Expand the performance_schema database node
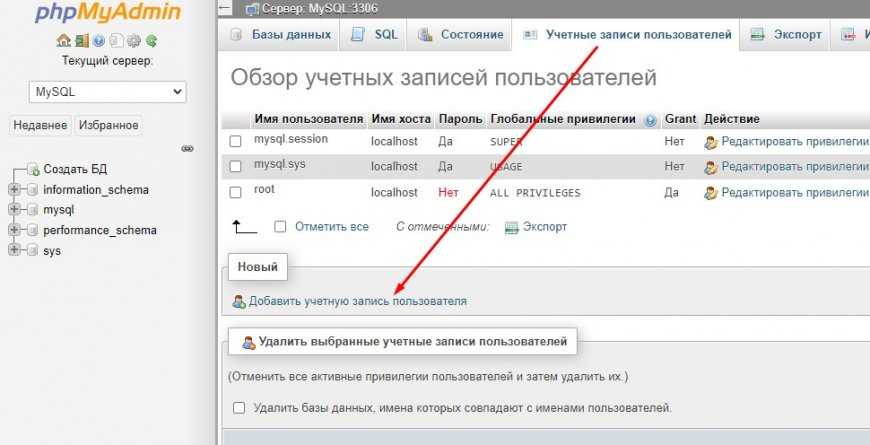The height and width of the screenshot is (445, 870). pos(14,230)
